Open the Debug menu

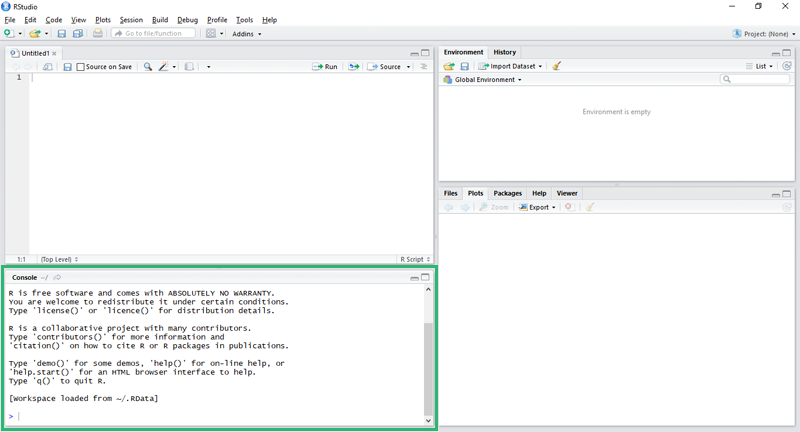[187, 20]
